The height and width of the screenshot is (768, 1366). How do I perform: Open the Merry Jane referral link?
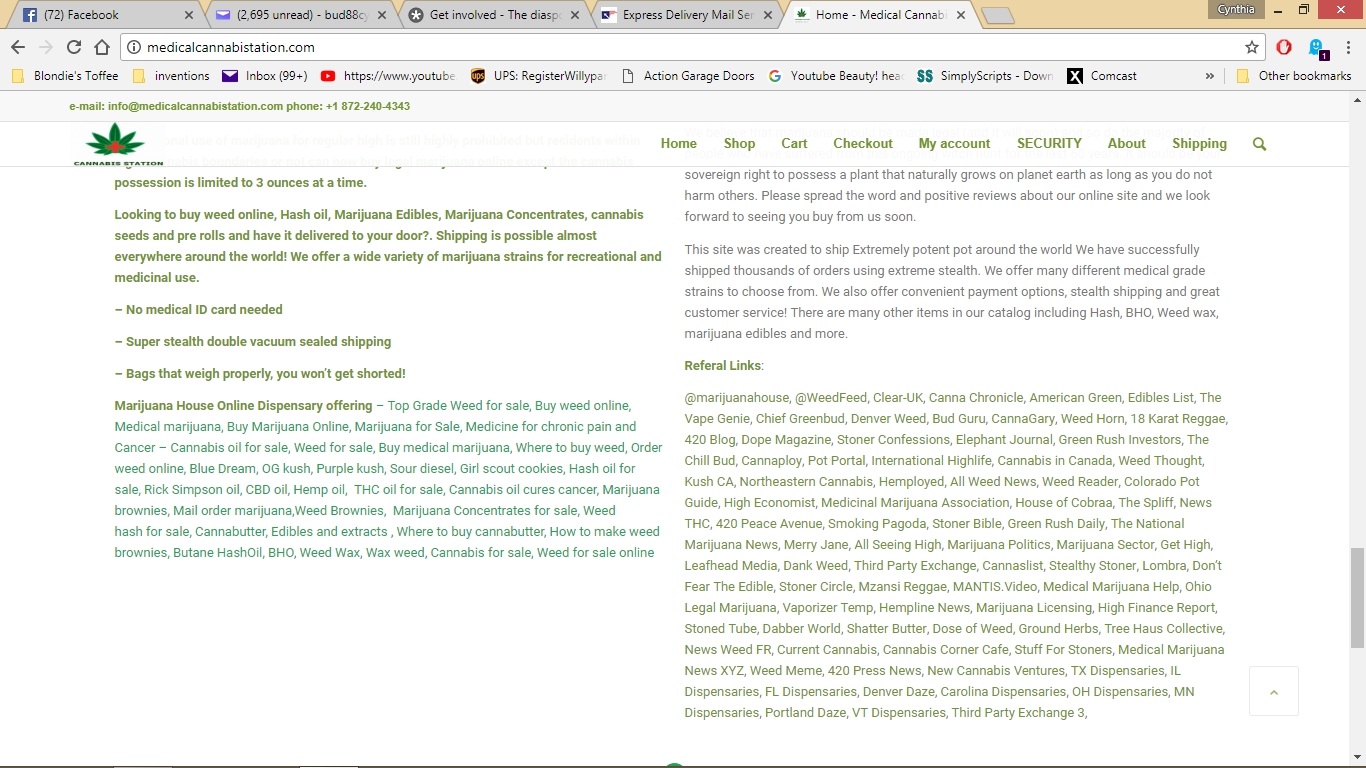(816, 545)
